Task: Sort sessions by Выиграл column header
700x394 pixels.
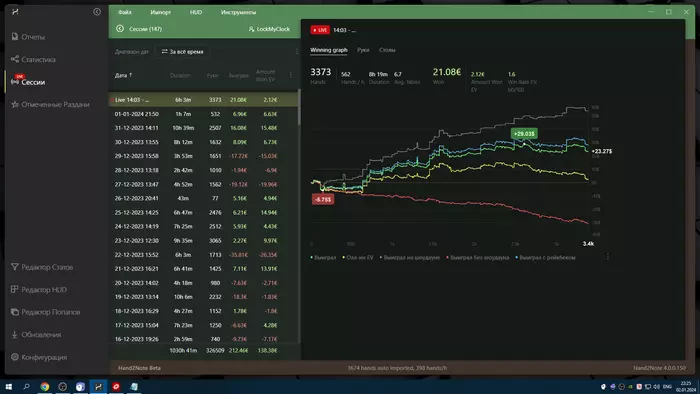Action: pos(238,75)
